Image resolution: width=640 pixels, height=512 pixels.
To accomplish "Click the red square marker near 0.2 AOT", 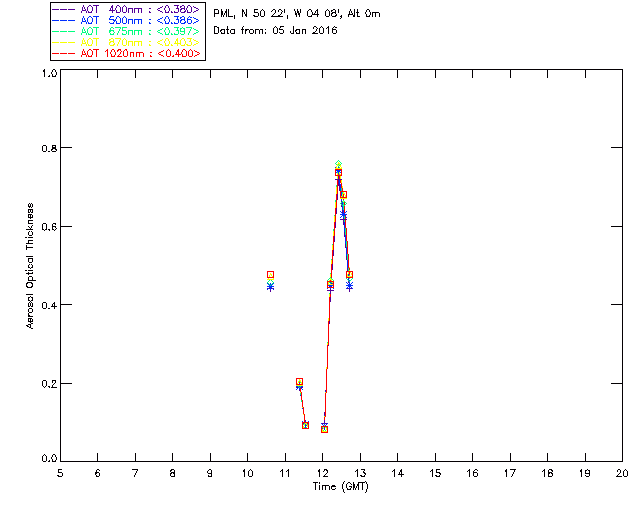I will coord(299,382).
